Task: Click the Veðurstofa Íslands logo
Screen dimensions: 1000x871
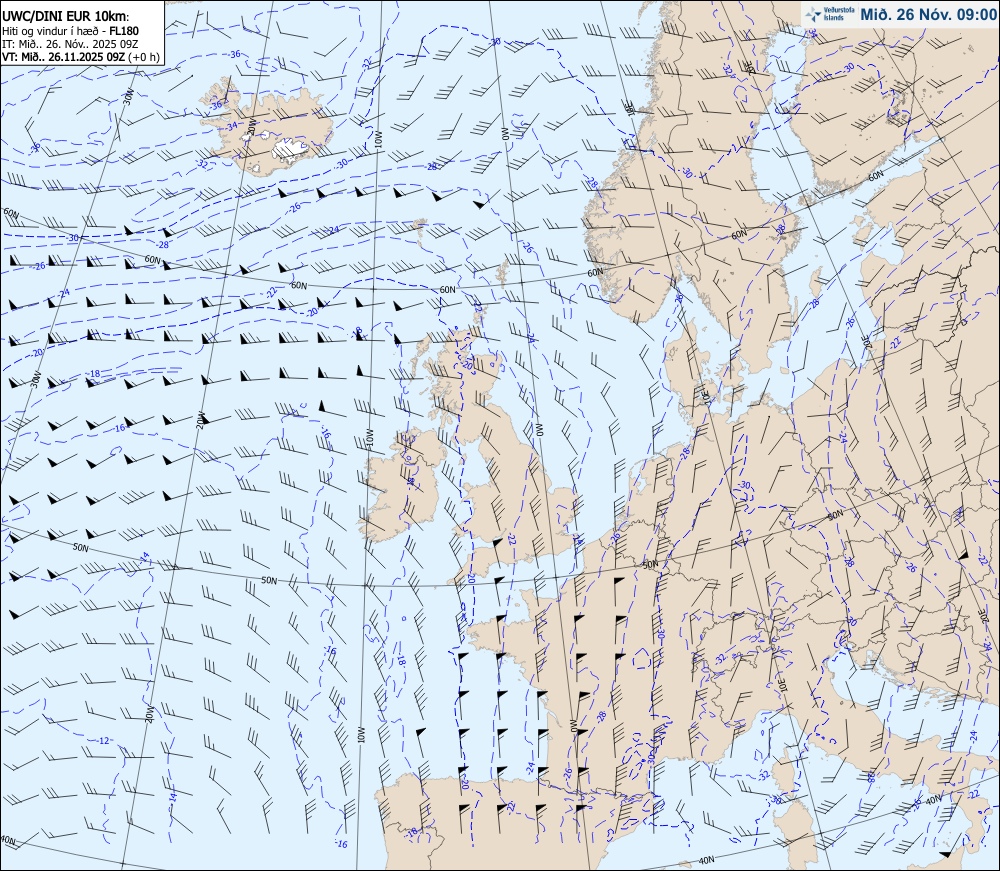Action: pyautogui.click(x=830, y=14)
